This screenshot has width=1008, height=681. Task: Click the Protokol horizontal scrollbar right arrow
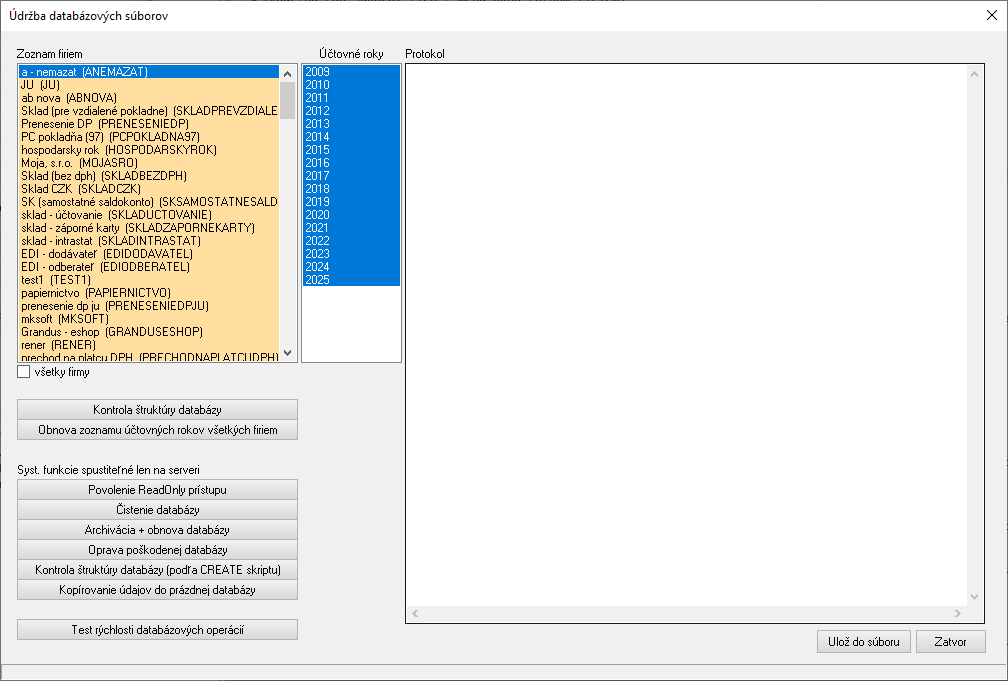coord(958,613)
